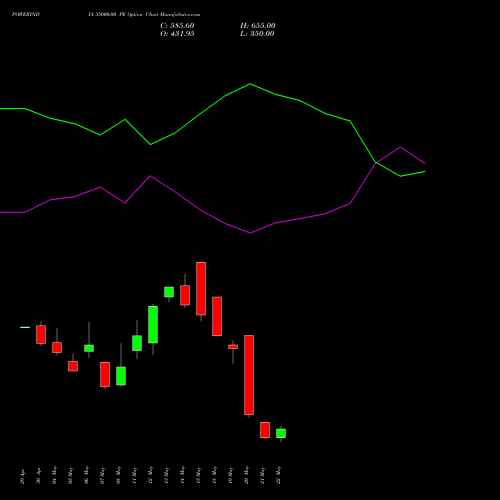Click the green candle for 11 May

tap(137, 343)
